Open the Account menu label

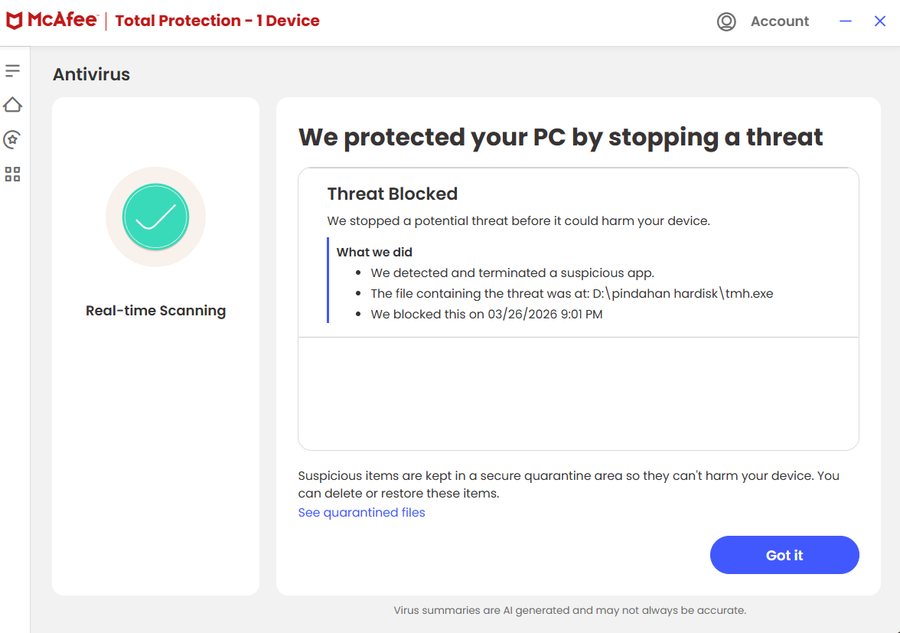tap(780, 21)
